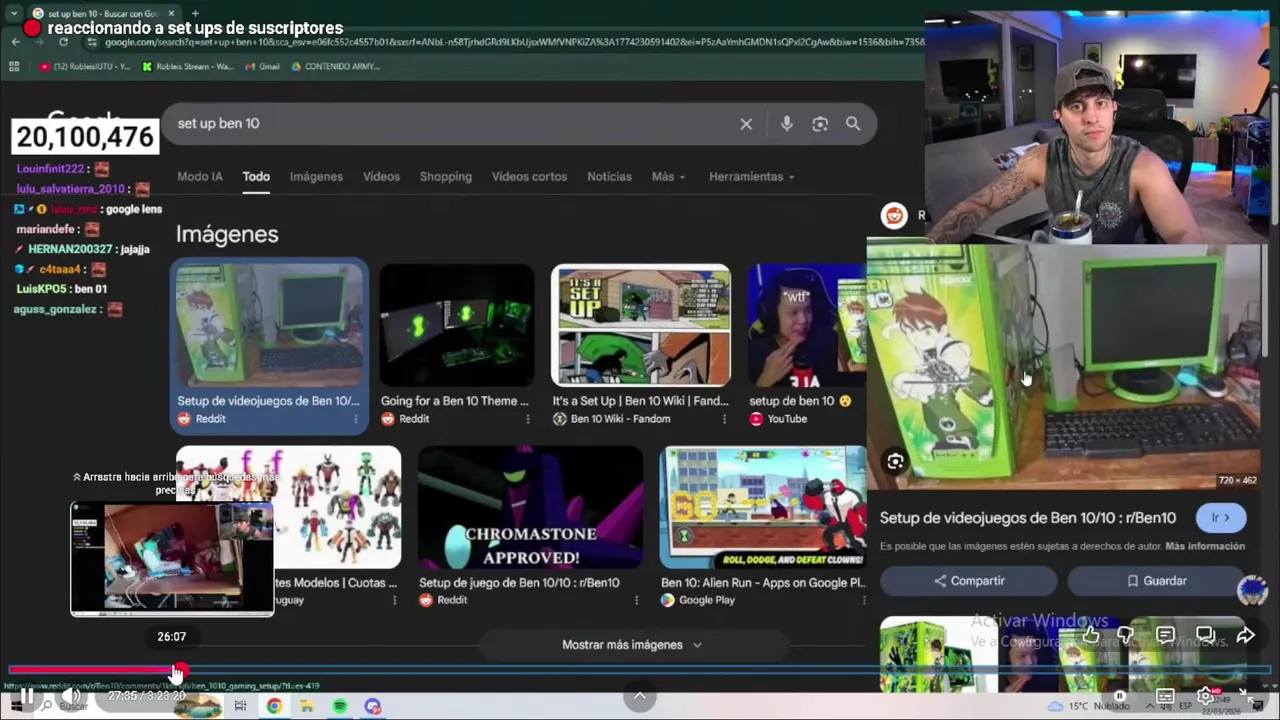This screenshot has height=720, width=1280.
Task: Open the 'Setup de videojuegos de Ben 10' Reddit thumbnail
Action: (269, 325)
